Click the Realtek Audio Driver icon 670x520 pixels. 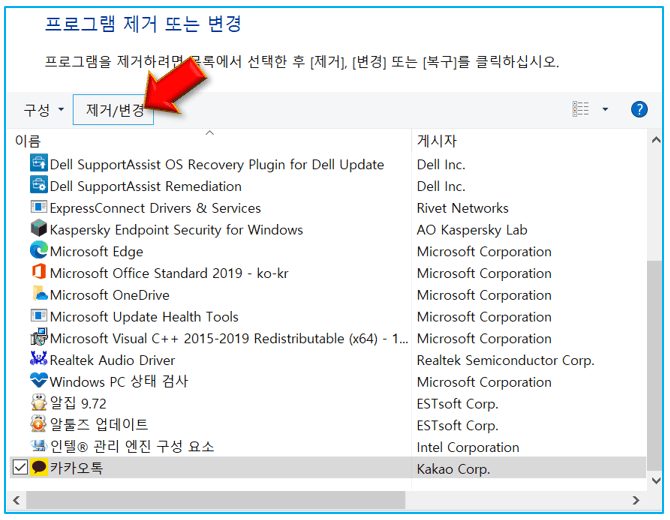coord(38,358)
